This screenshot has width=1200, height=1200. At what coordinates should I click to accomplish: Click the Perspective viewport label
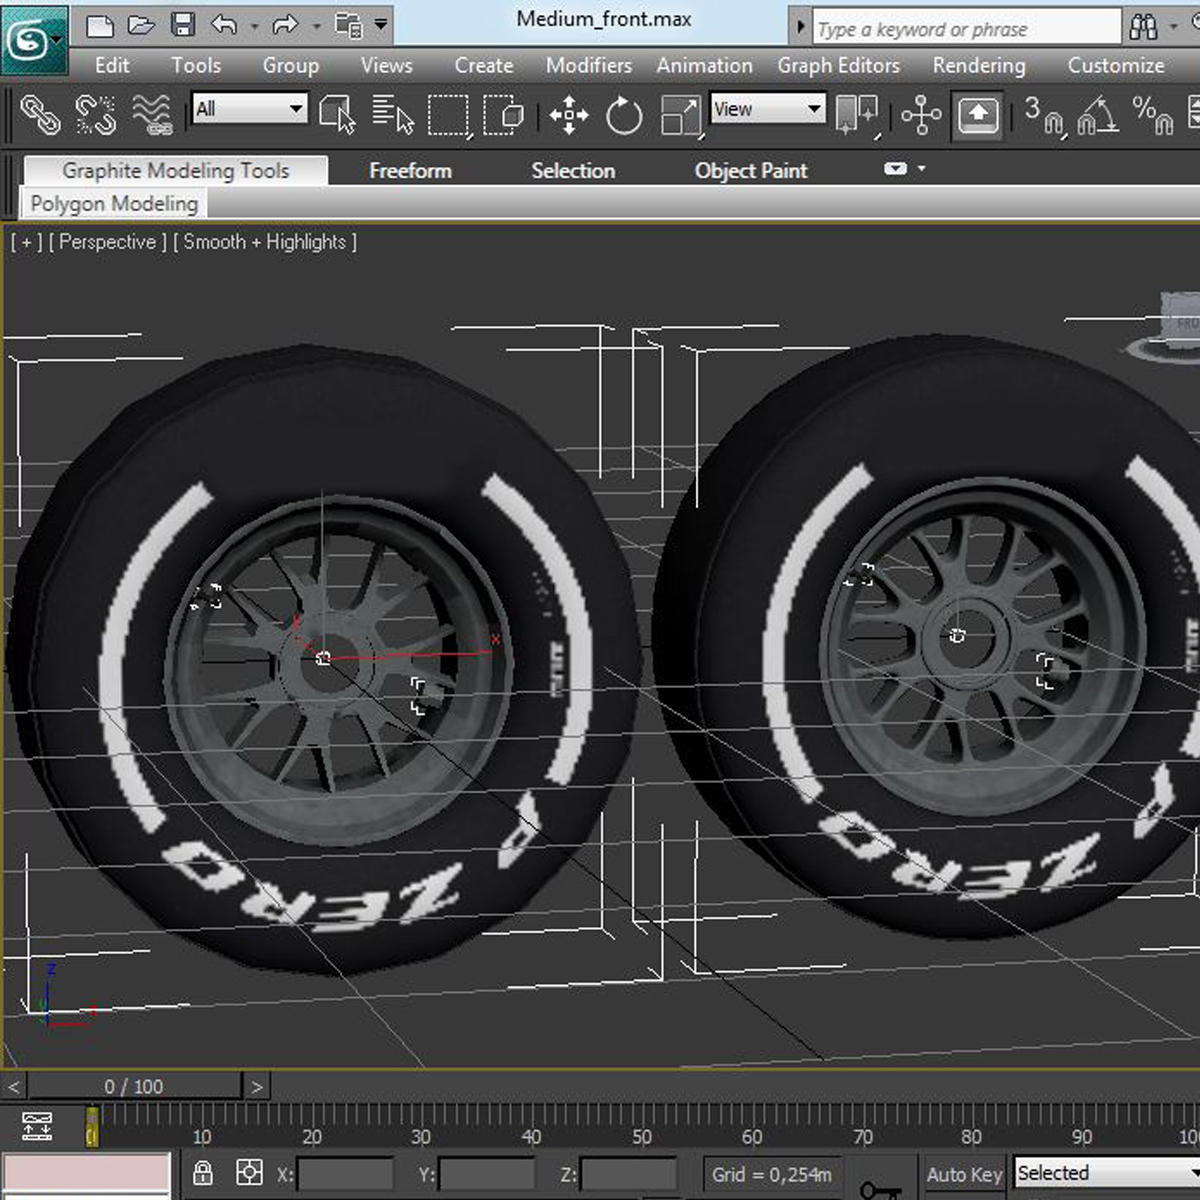tap(107, 242)
